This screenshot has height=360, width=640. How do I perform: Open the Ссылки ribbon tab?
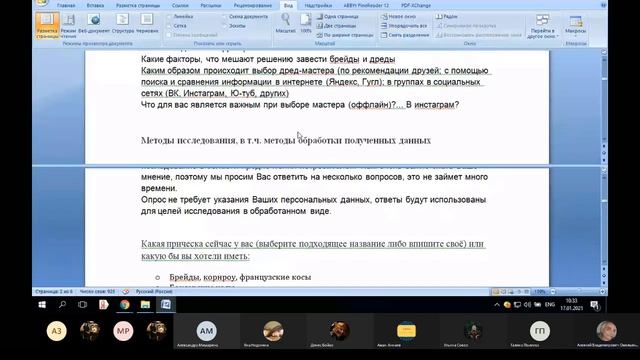[x=180, y=6]
